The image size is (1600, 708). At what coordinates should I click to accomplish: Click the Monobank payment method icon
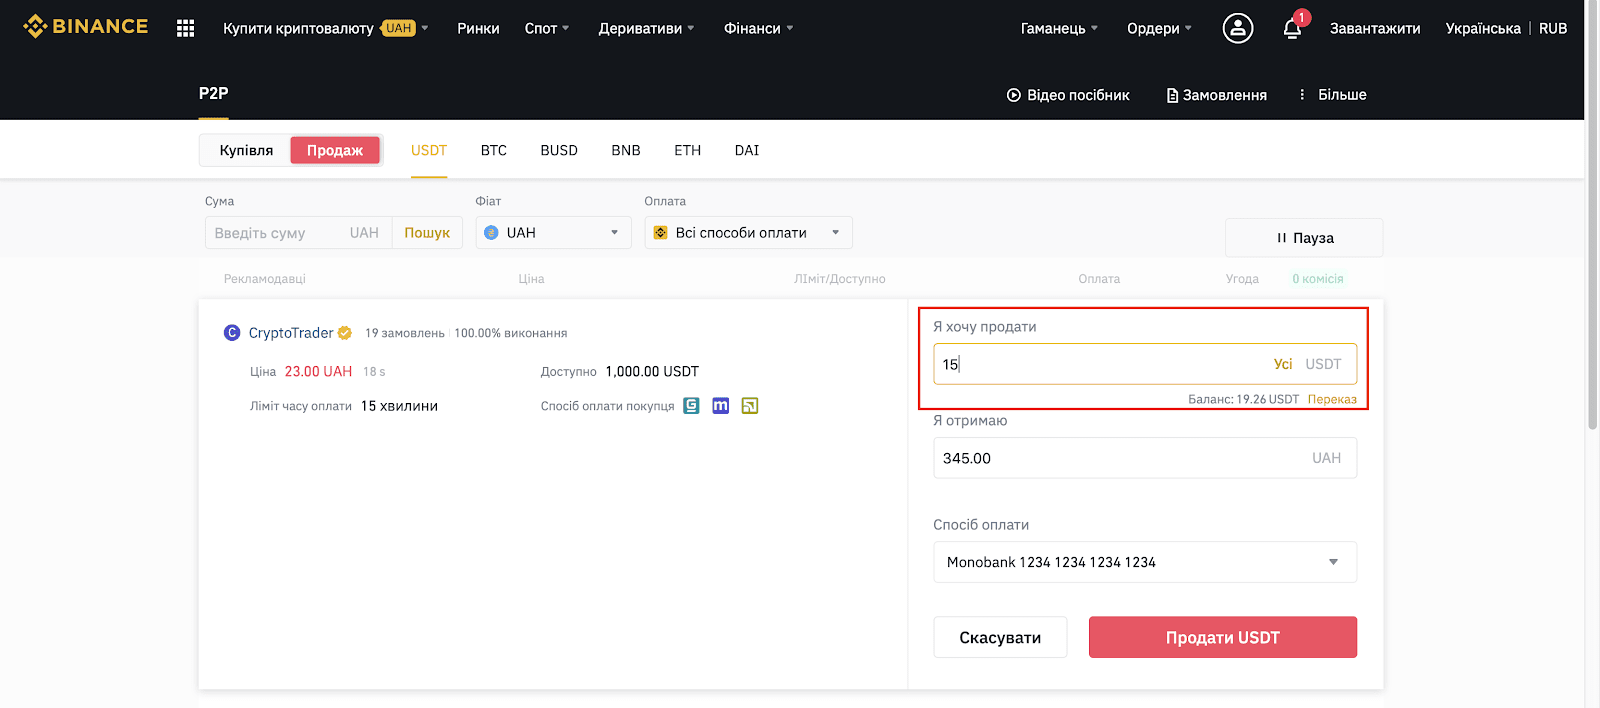pyautogui.click(x=720, y=405)
